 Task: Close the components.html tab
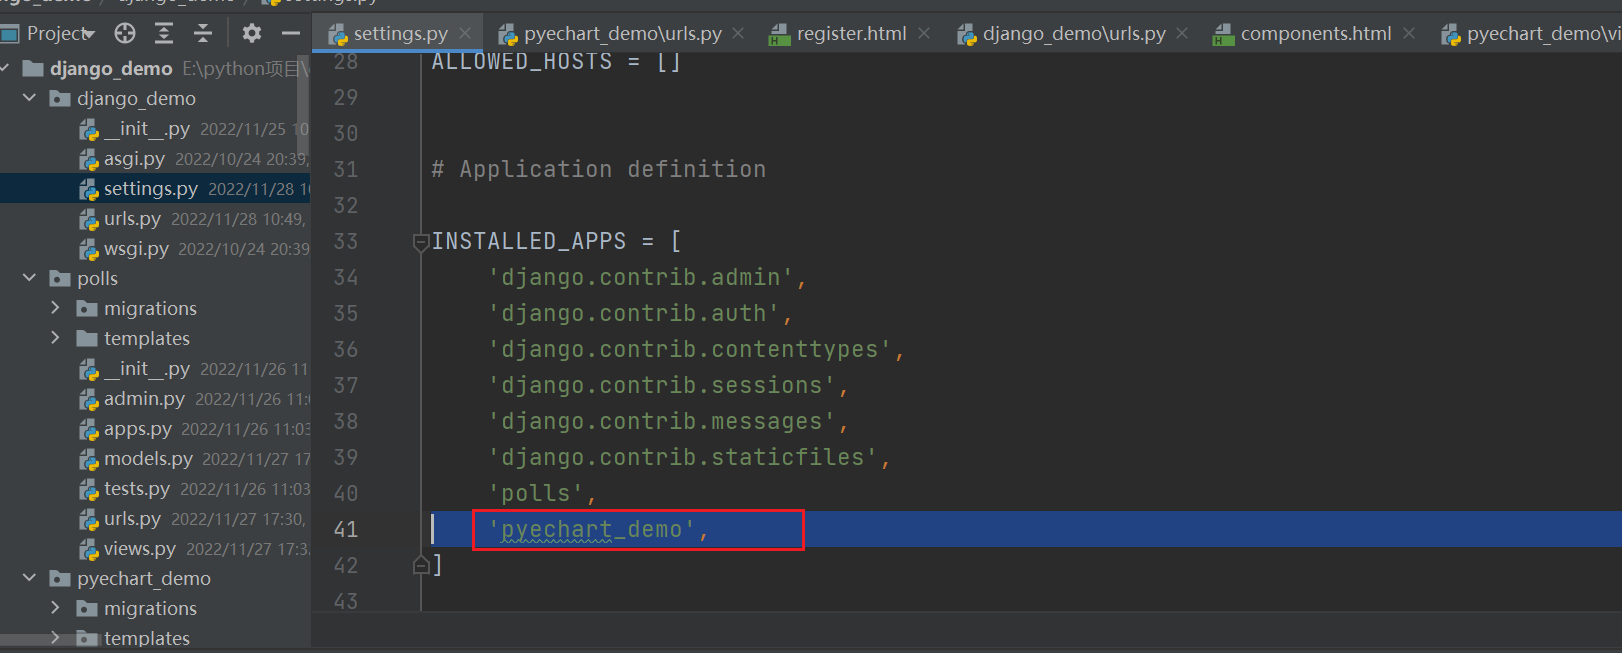[1409, 33]
